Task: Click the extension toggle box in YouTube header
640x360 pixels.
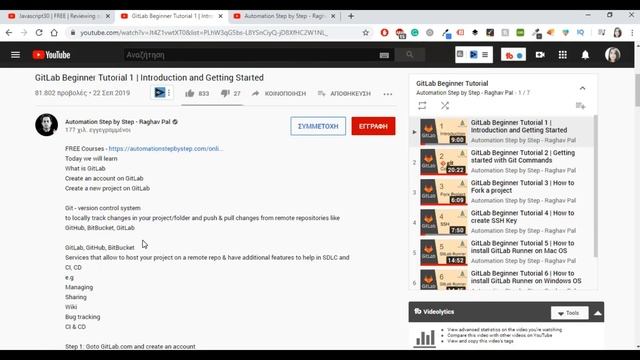Action: (474, 55)
